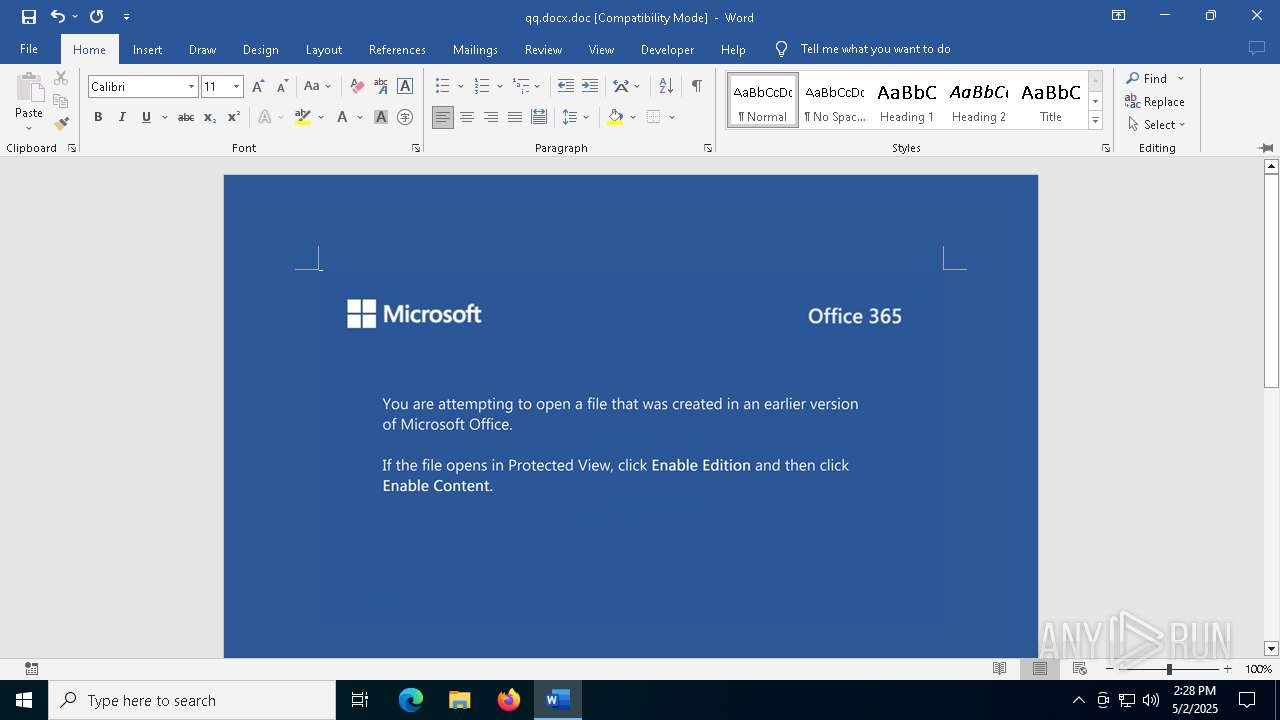This screenshot has height=720, width=1280.
Task: Switch to Web Layout view icon
Action: click(x=1080, y=669)
